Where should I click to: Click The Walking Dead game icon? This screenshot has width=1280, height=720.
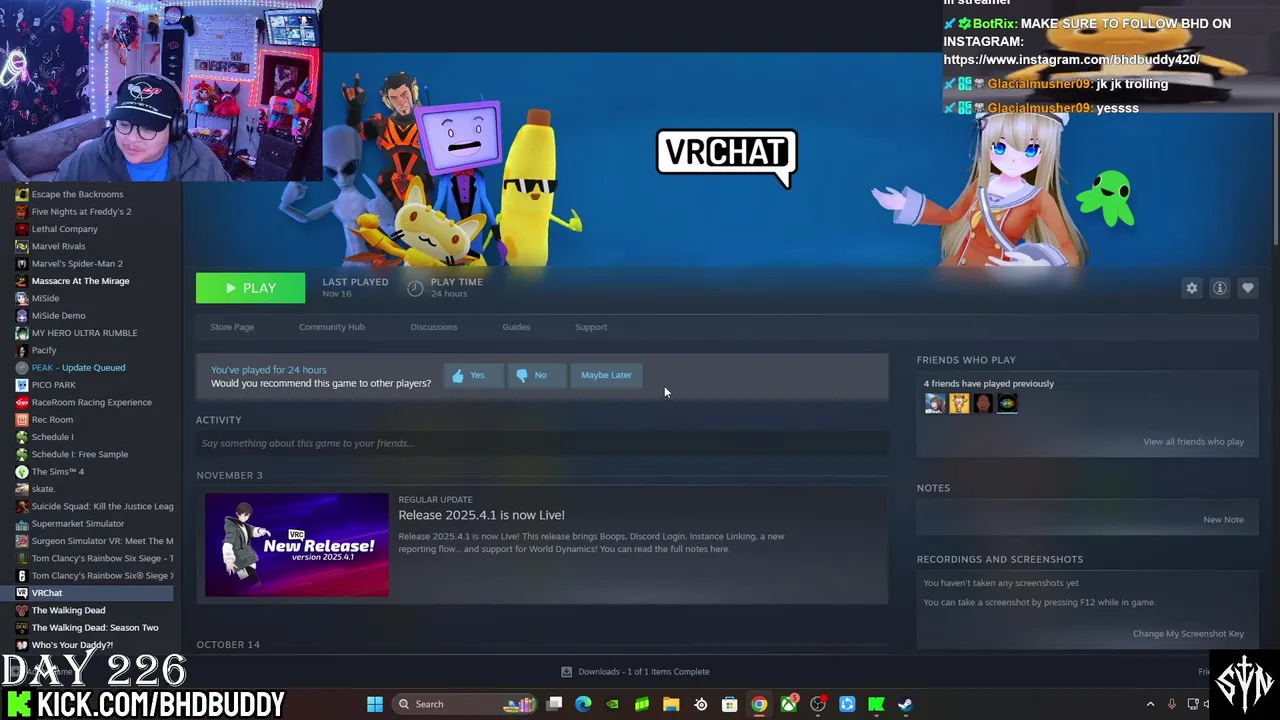22,610
